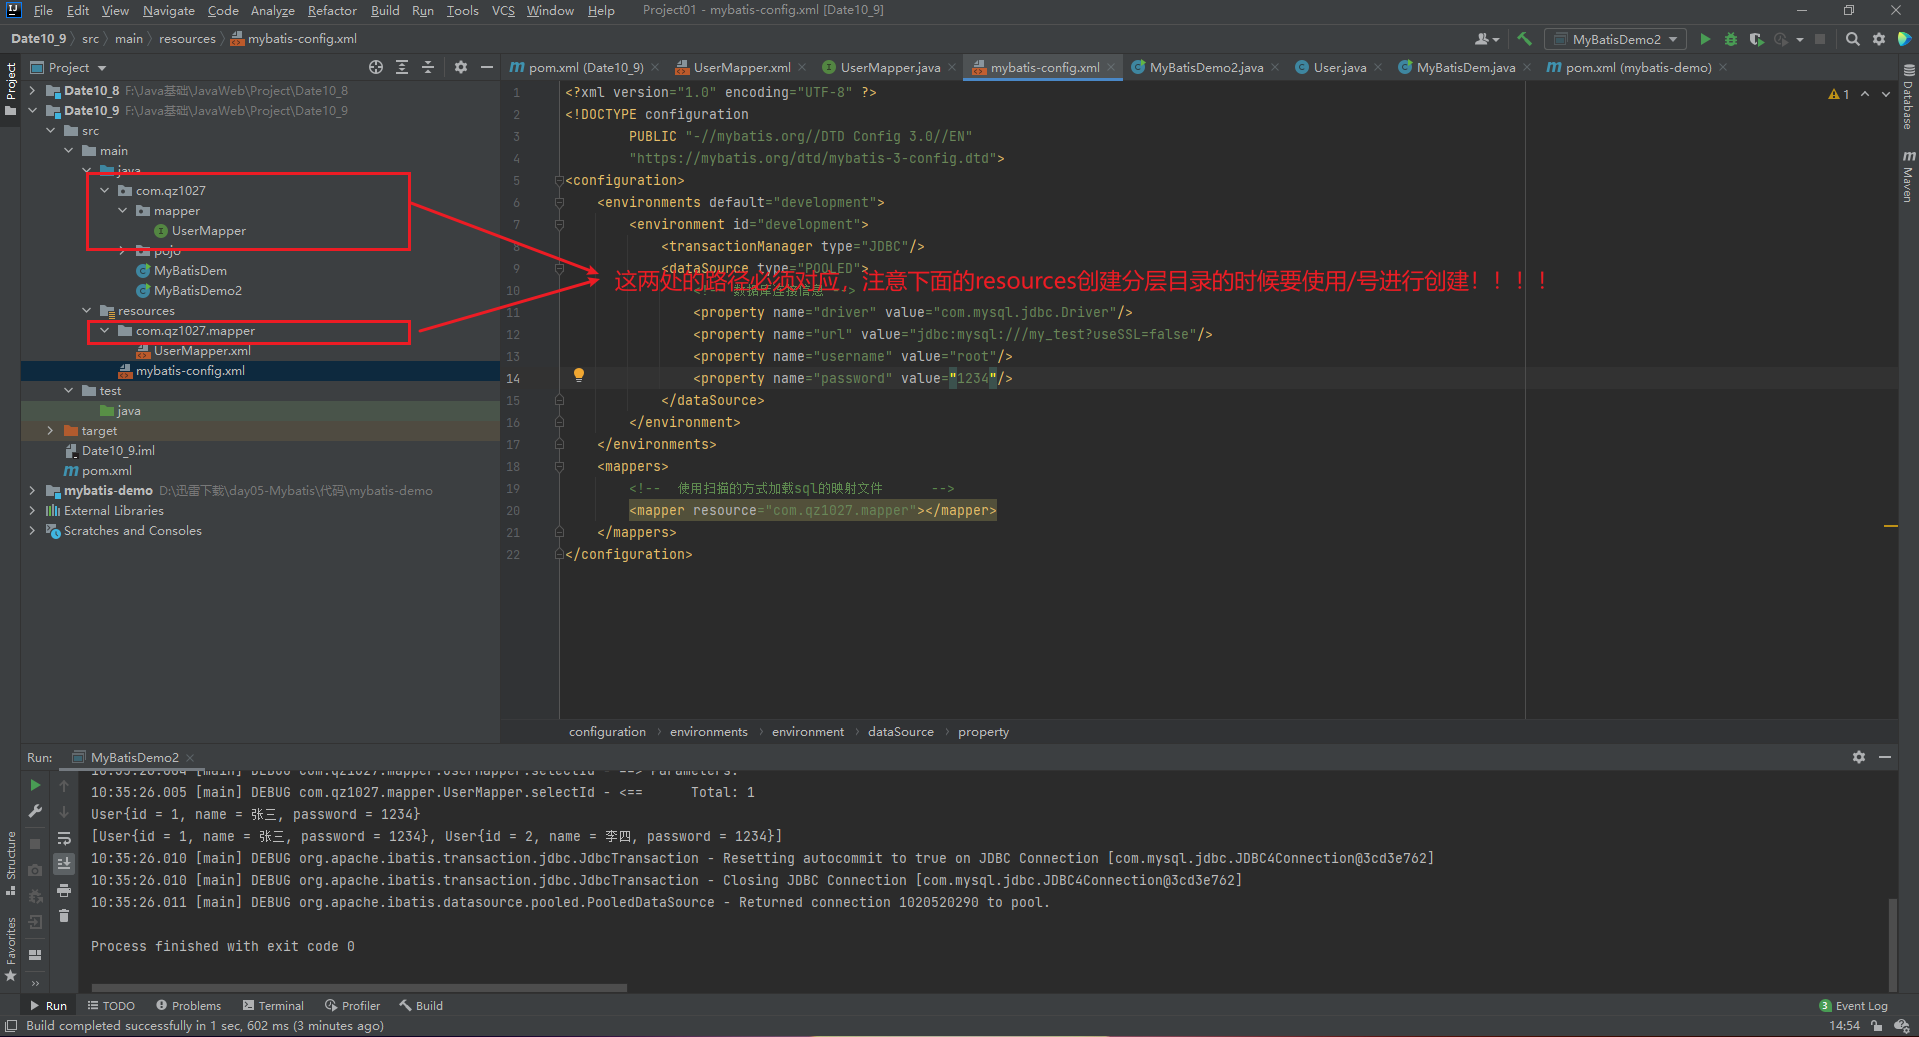Jump to the next highlighted error with the down arrow
This screenshot has height=1037, width=1919.
click(1886, 94)
